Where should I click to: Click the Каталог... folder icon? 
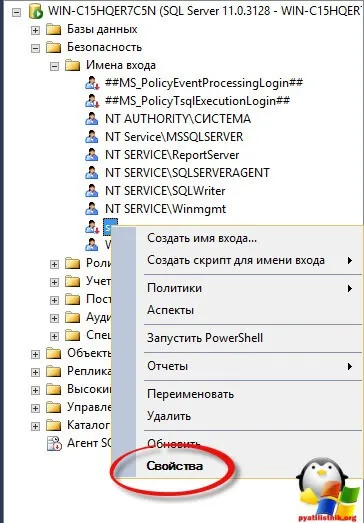coord(53,426)
